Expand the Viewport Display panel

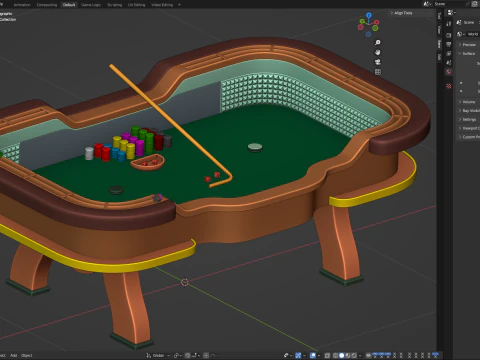(x=468, y=128)
